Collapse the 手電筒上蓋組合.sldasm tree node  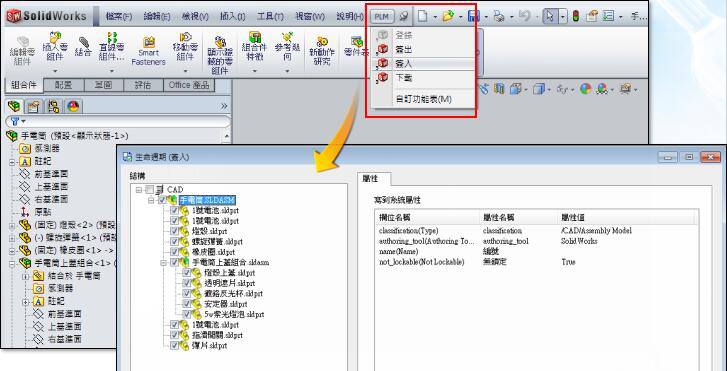tap(164, 262)
